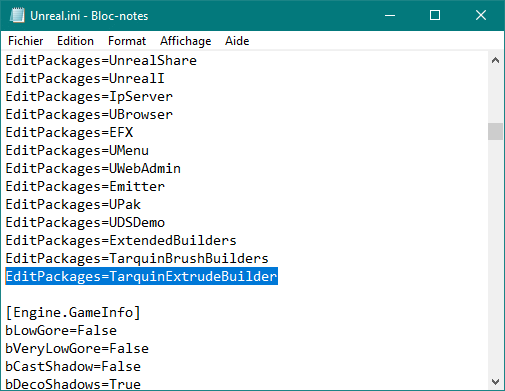
Task: Click the line EditPackages=TarquinBrushBuilders
Action: click(x=137, y=259)
